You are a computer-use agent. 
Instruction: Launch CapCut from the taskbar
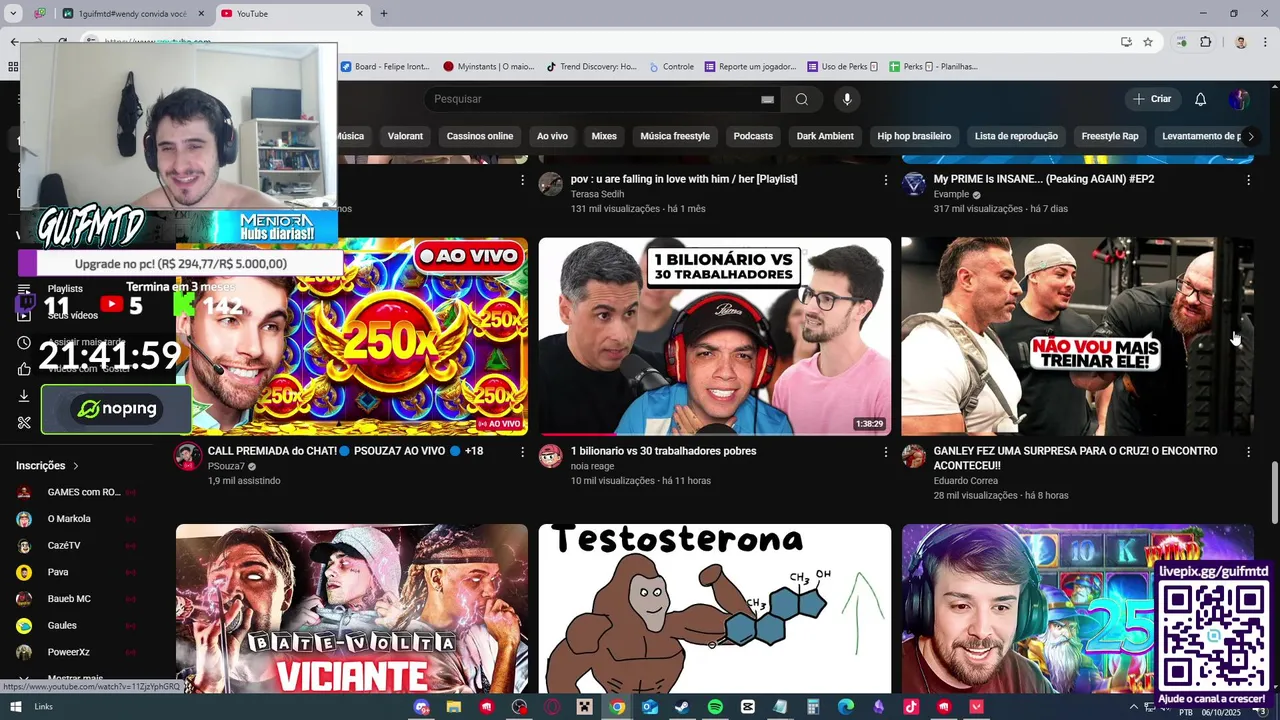pos(747,707)
